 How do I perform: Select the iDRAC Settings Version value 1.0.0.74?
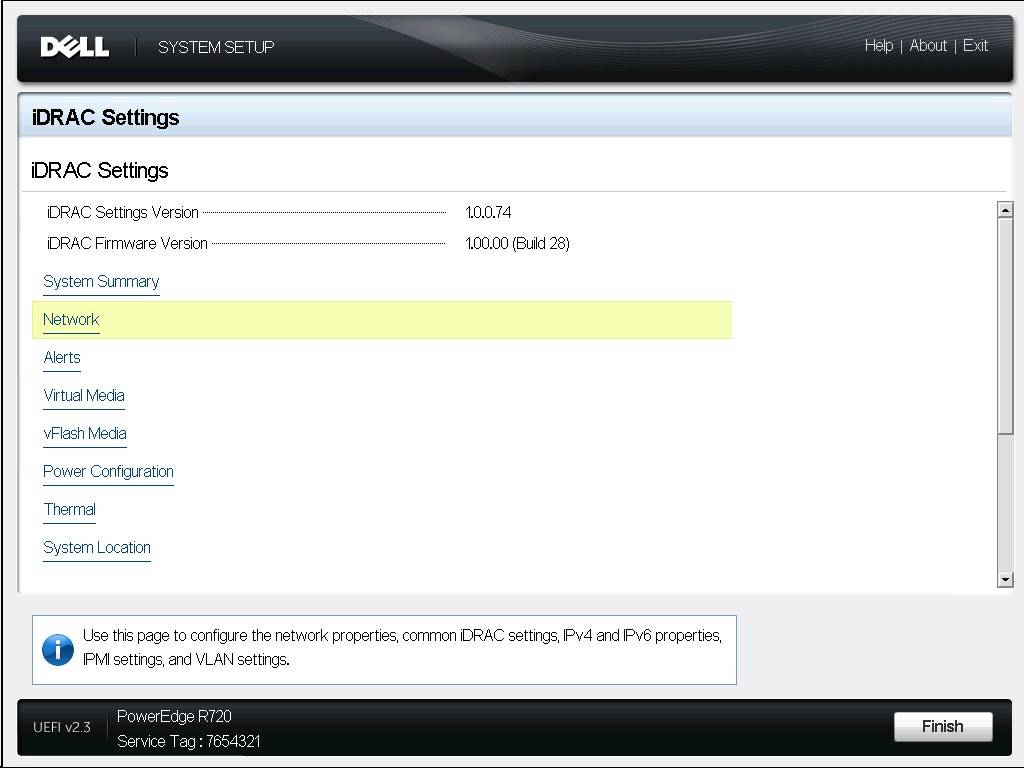[488, 212]
